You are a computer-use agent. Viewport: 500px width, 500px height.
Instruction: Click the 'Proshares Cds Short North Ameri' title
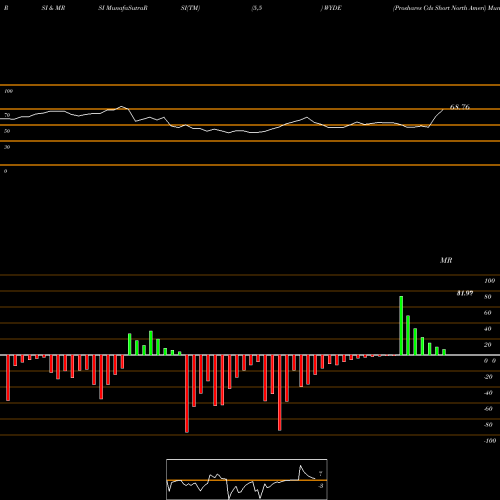(x=439, y=8)
